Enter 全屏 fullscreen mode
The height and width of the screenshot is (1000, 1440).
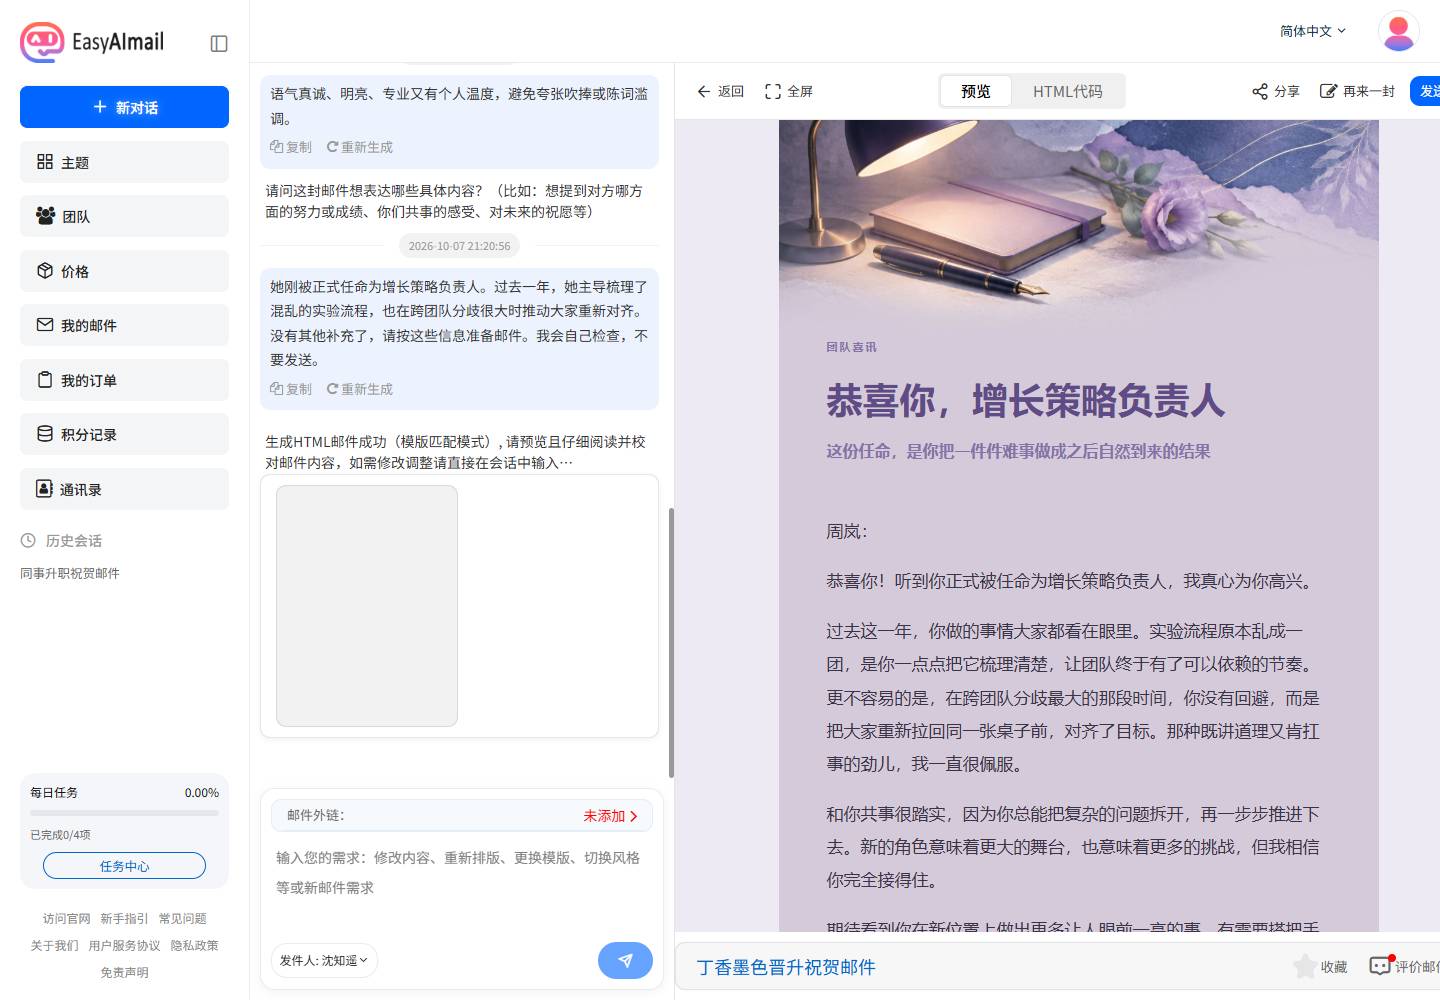[788, 91]
